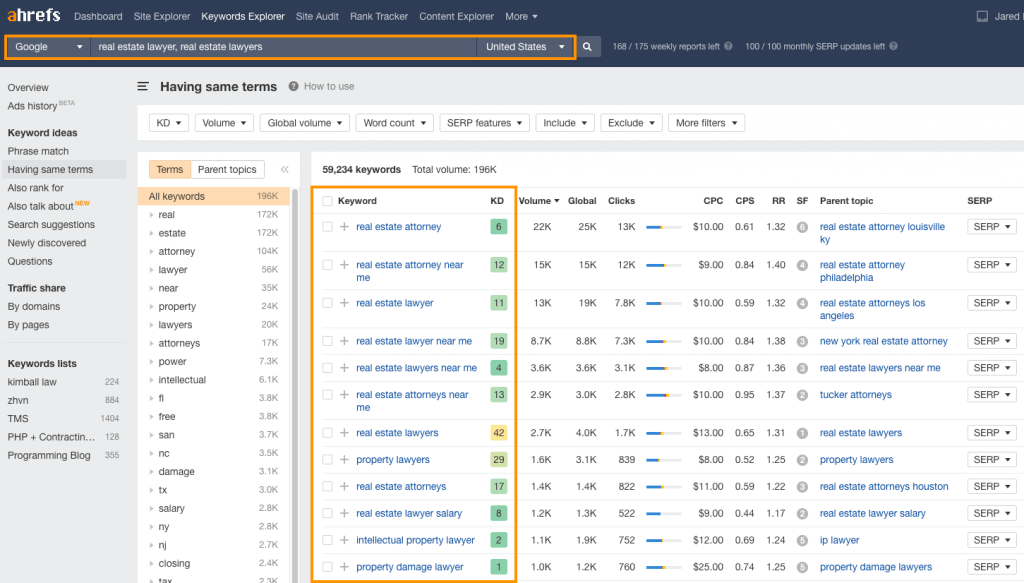Viewport: 1024px width, 583px height.
Task: Open the Include filter button
Action: coord(565,123)
